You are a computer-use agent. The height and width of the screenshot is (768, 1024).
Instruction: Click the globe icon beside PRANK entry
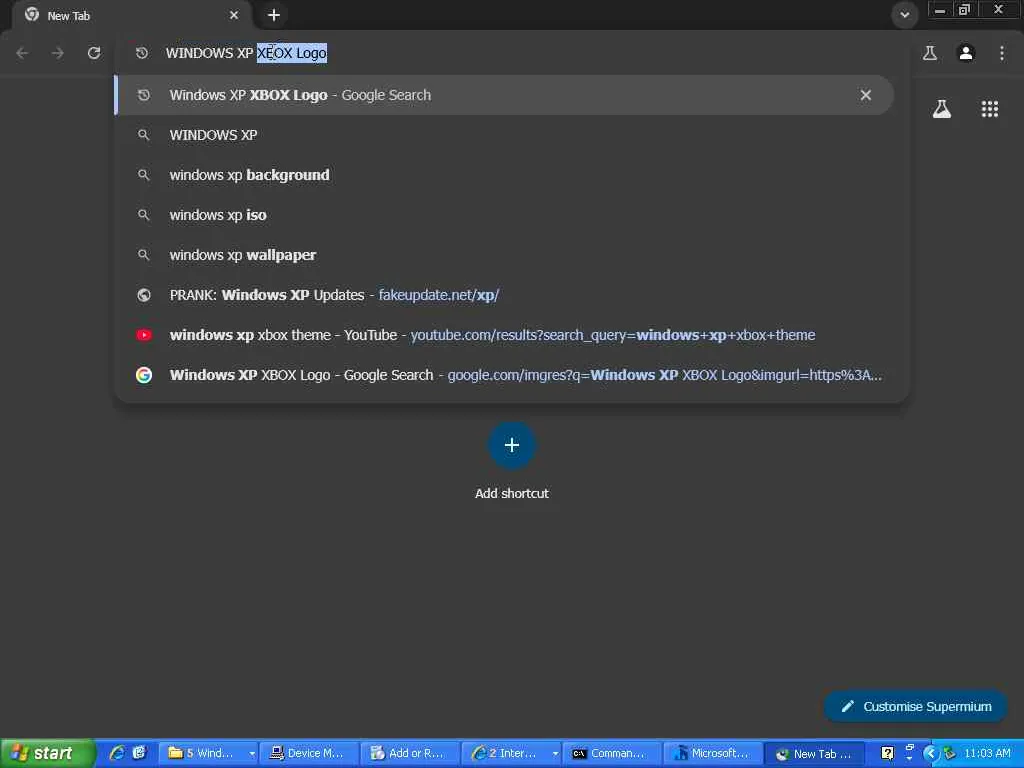point(144,295)
